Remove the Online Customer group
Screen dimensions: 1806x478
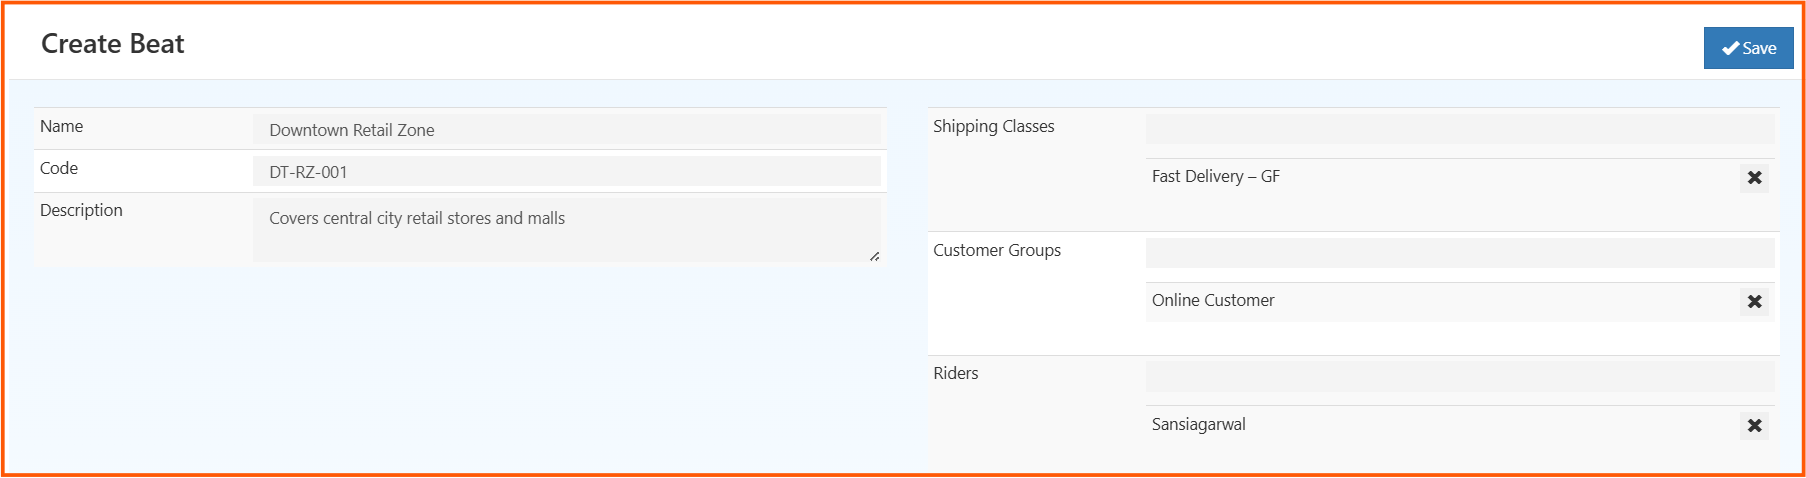click(1754, 302)
